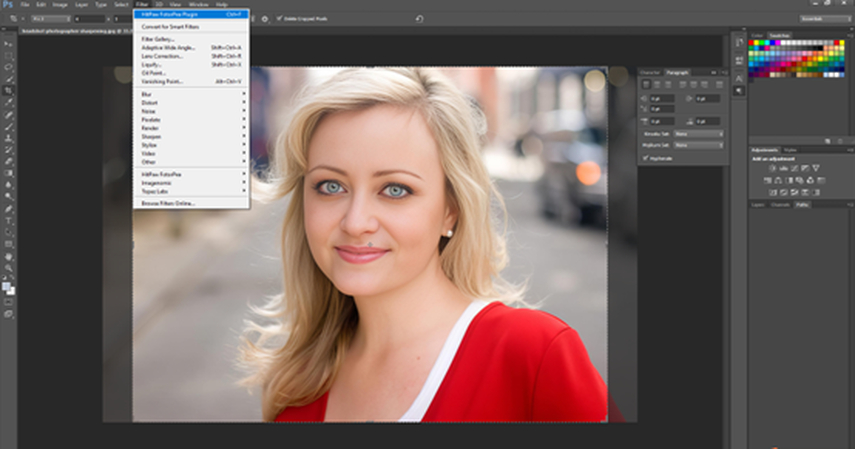Select the Zoom tool
Image resolution: width=855 pixels, height=449 pixels.
tap(8, 268)
